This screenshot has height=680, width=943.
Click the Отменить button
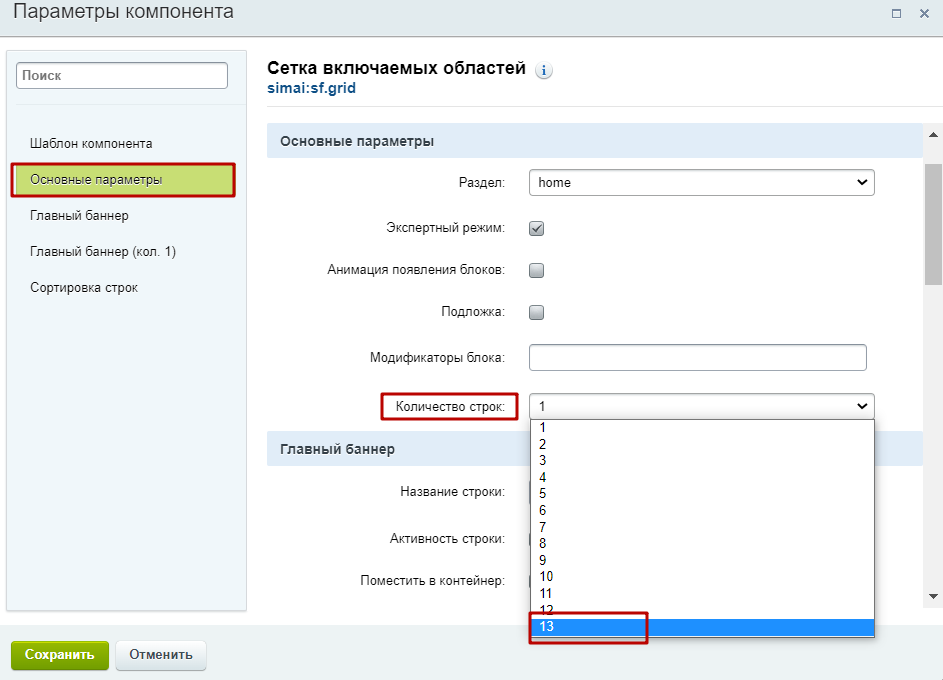[x=160, y=655]
